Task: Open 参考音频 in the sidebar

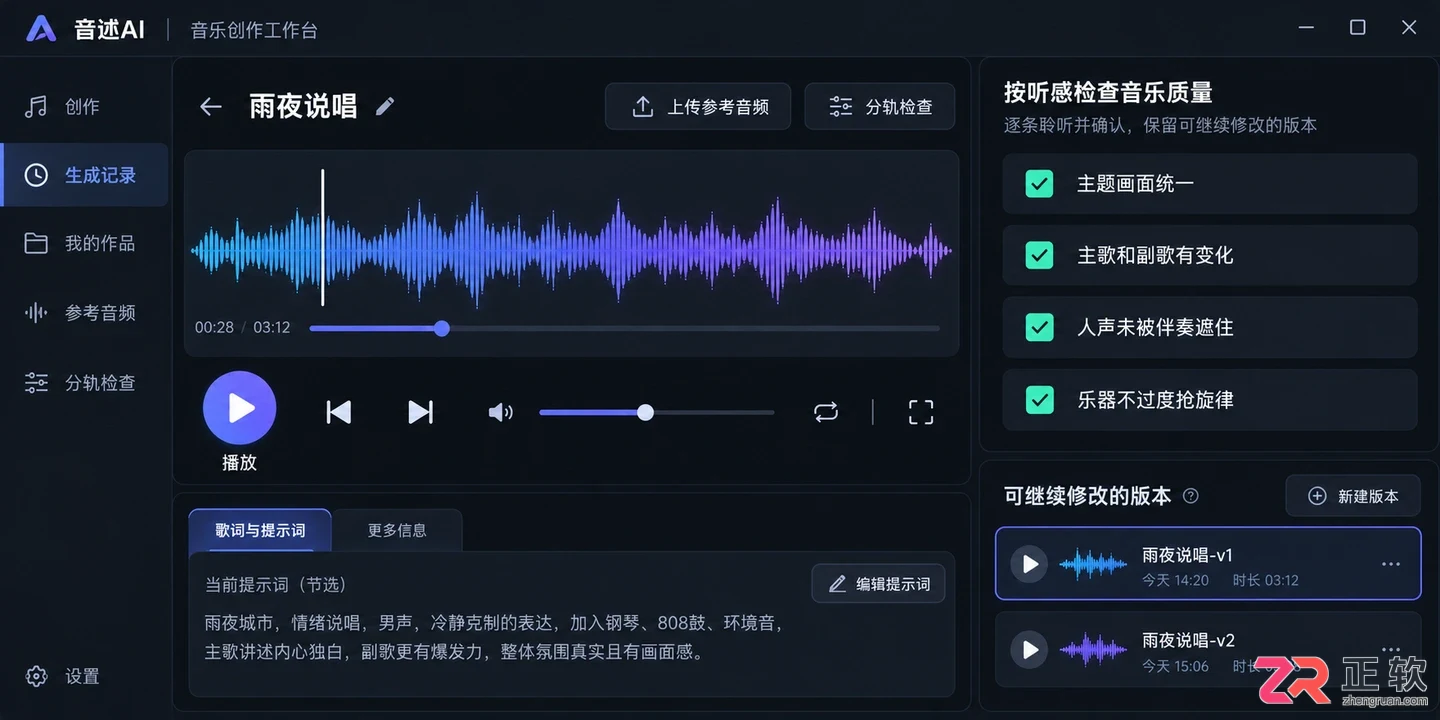Action: (84, 313)
